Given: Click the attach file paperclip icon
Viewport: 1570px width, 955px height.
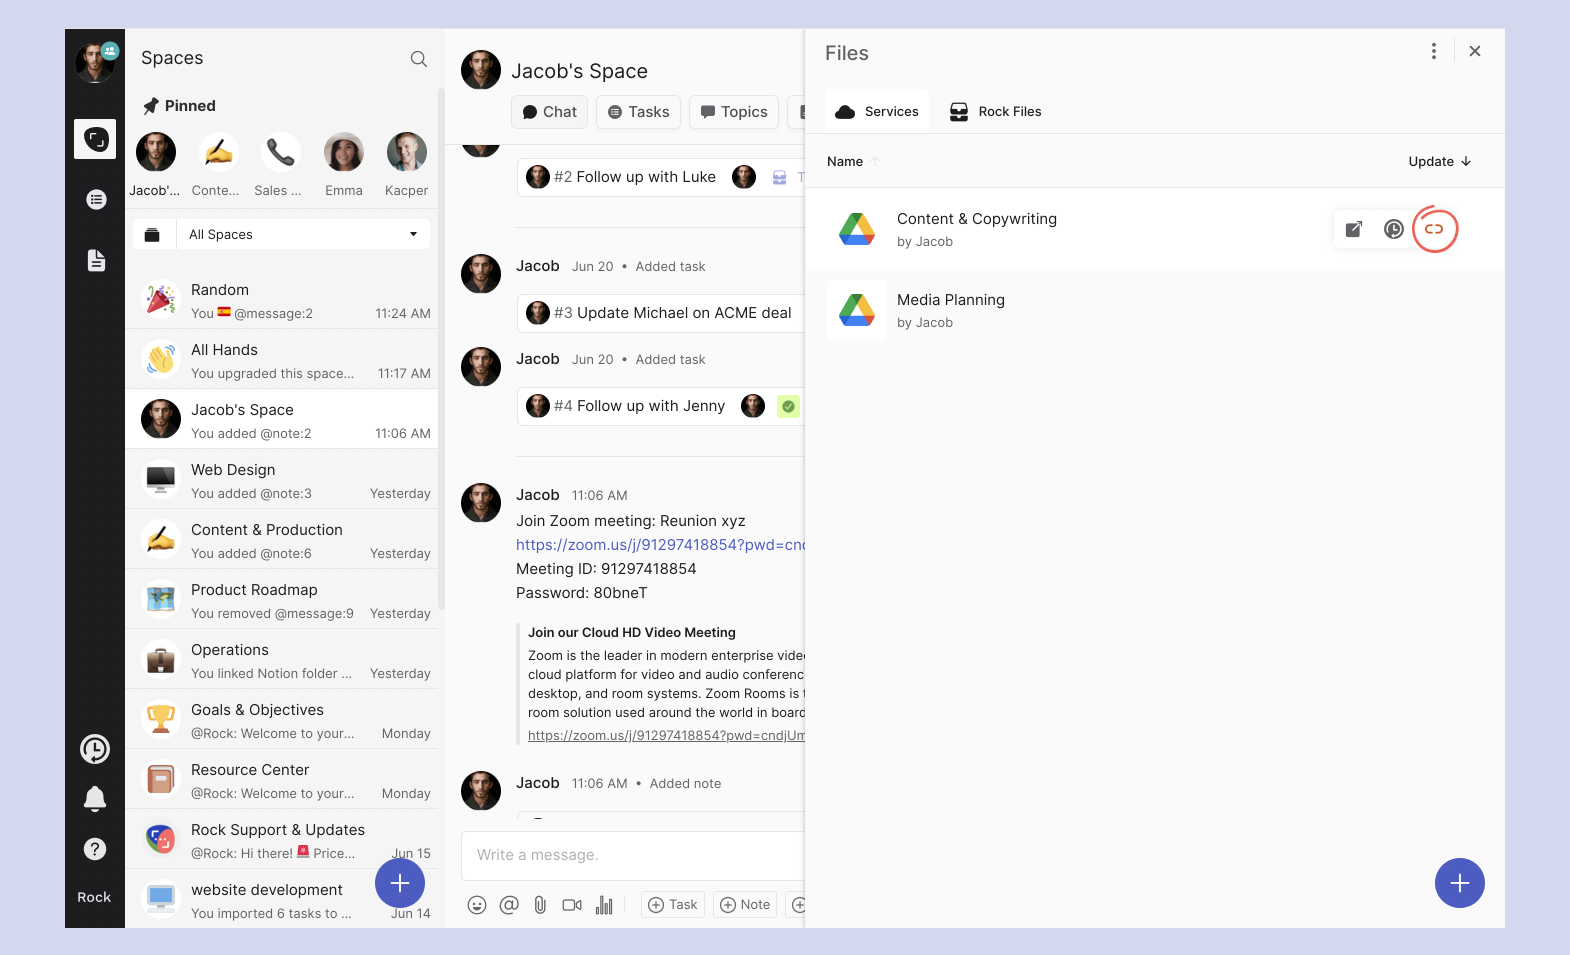Looking at the screenshot, I should pyautogui.click(x=540, y=905).
